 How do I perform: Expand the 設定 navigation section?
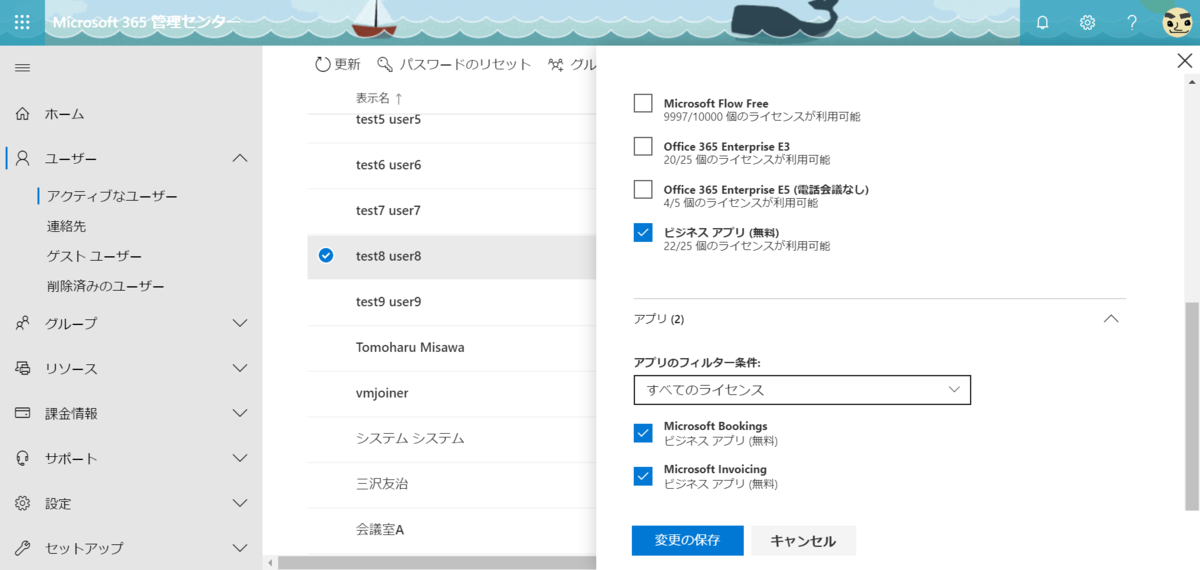[240, 503]
